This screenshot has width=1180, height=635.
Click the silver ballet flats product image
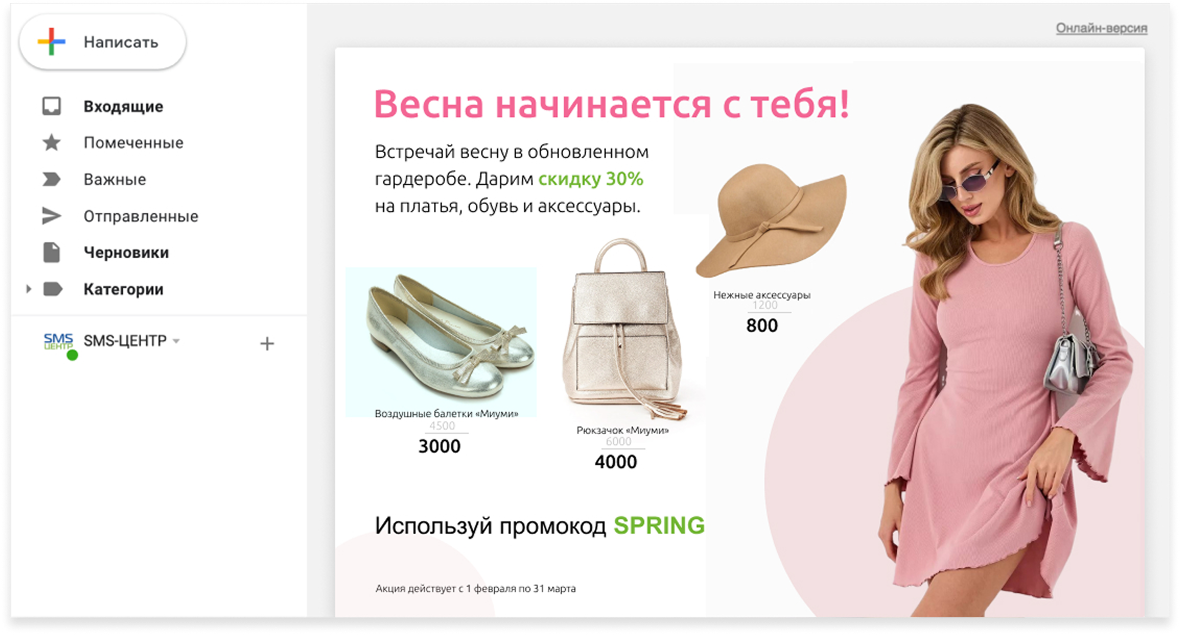point(441,340)
